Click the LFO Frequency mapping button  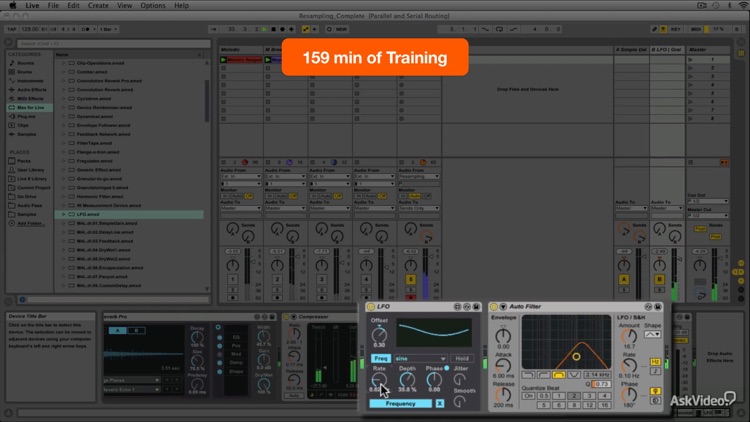(401, 404)
